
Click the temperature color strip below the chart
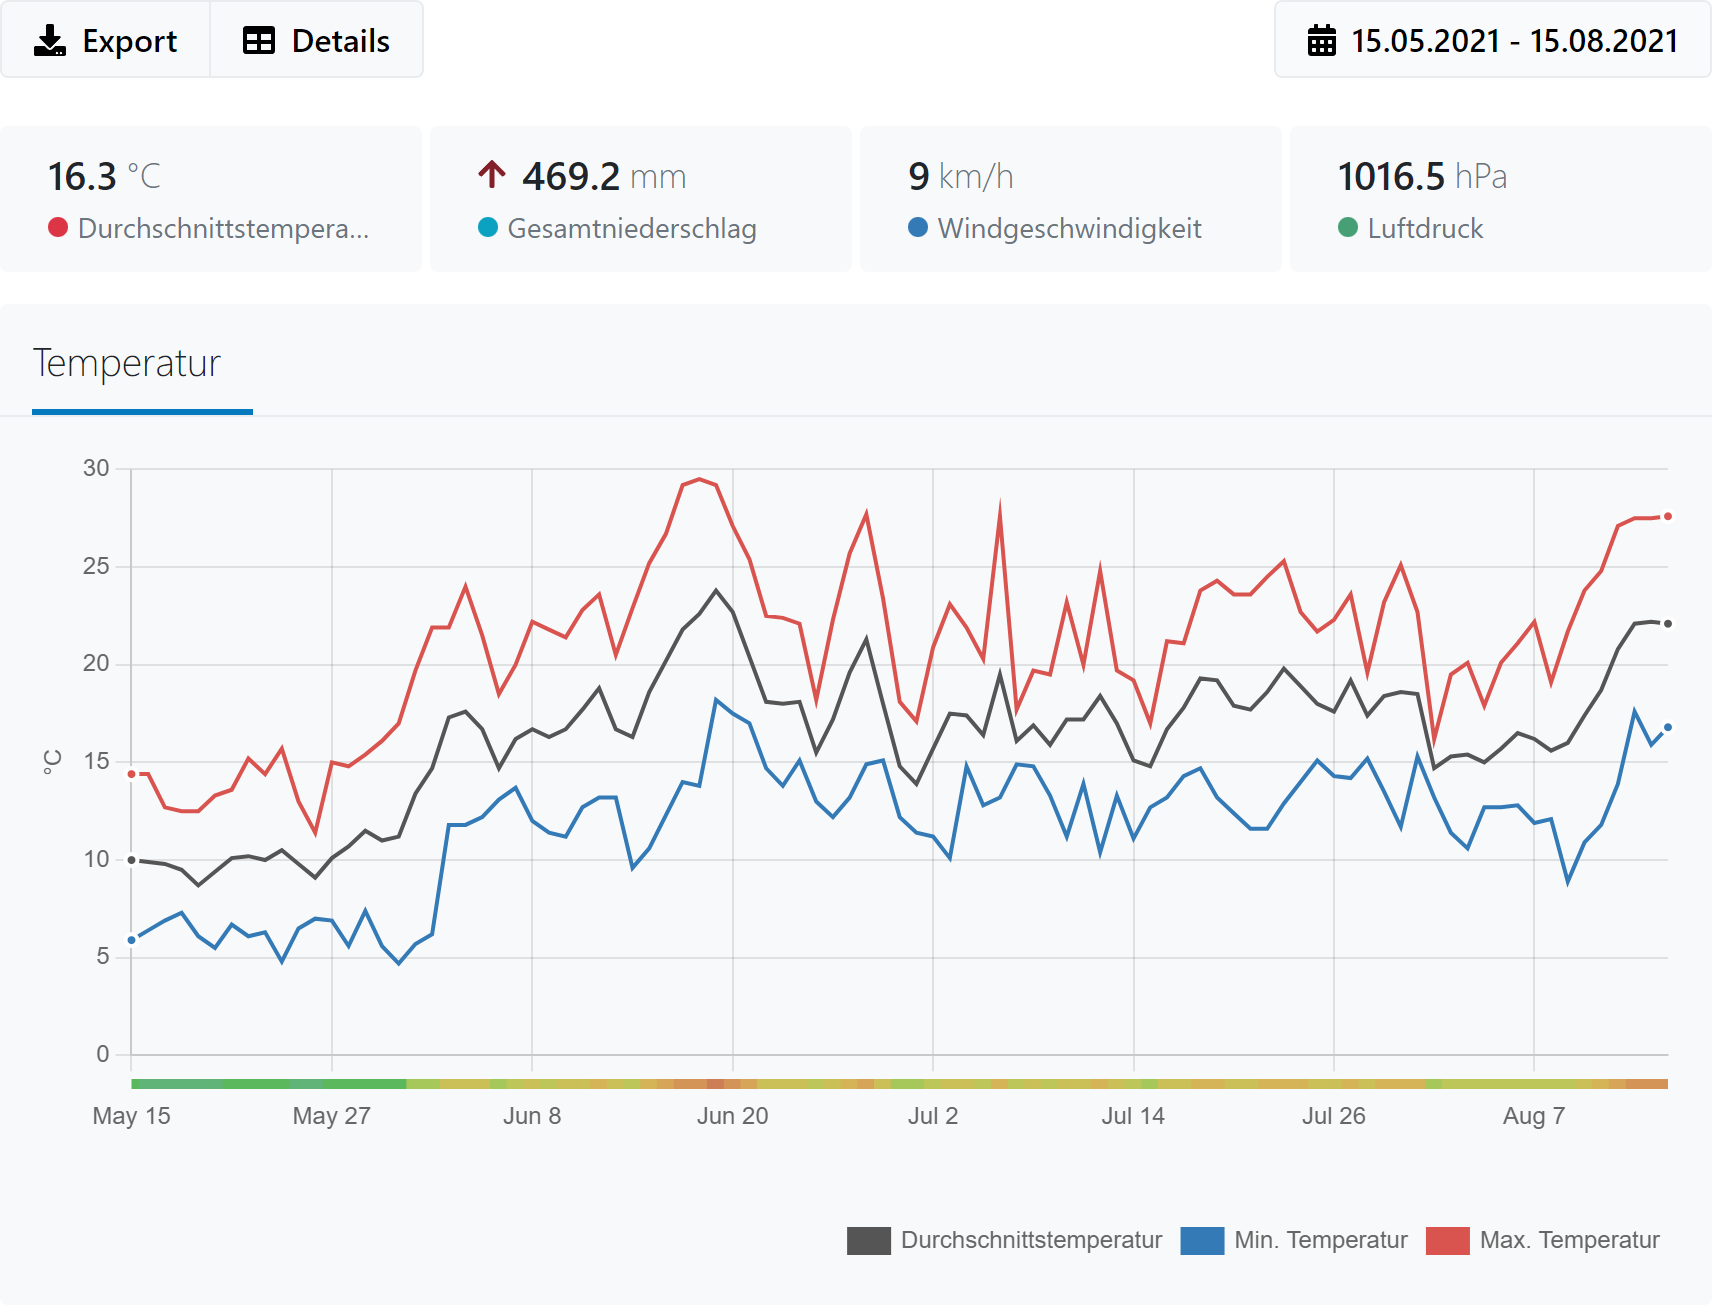pos(899,1084)
